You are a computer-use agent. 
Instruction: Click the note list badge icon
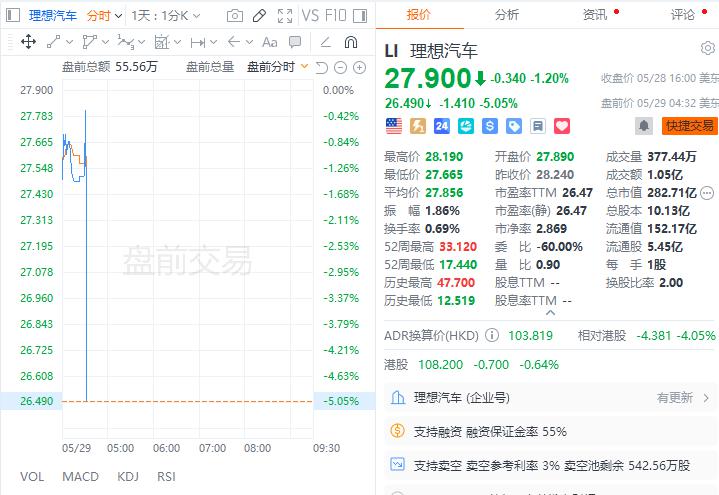pos(538,126)
